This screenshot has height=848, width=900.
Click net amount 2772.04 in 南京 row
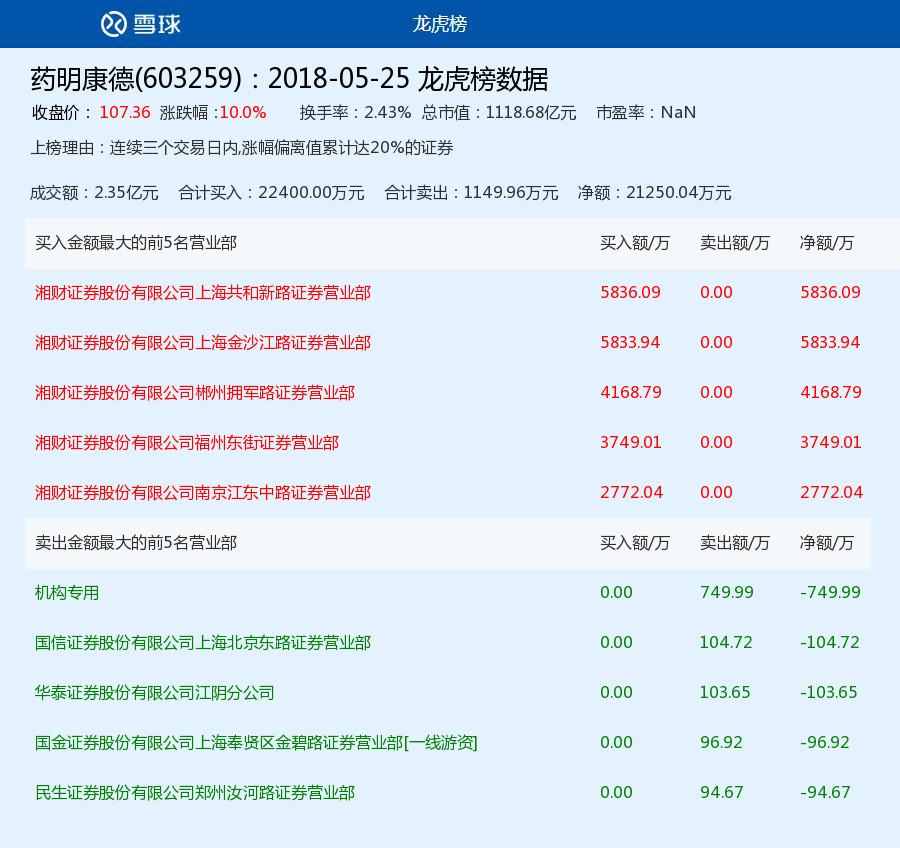click(x=832, y=492)
